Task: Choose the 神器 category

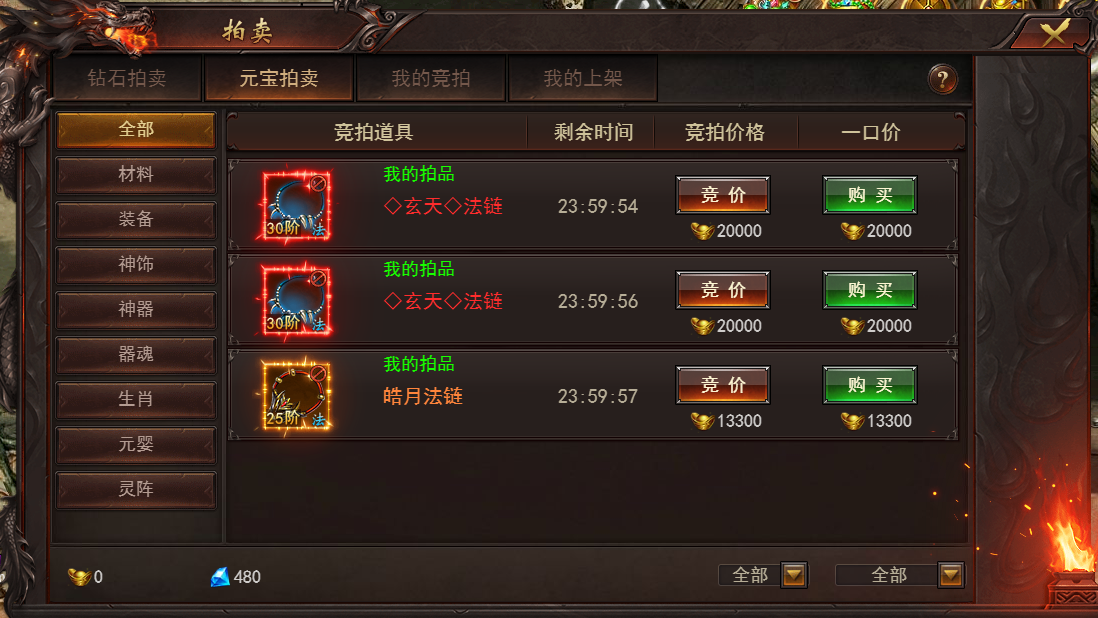Action: pyautogui.click(x=136, y=309)
